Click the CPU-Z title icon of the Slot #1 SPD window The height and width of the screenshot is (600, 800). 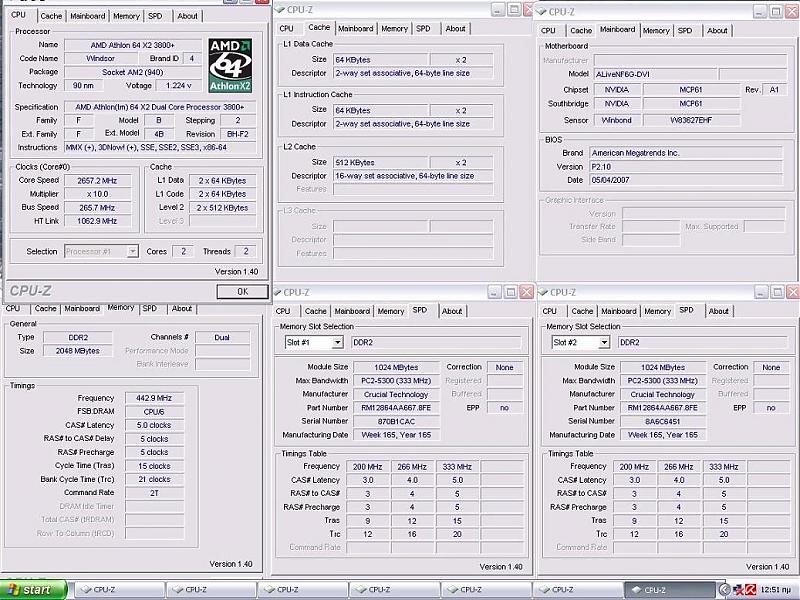pos(277,292)
